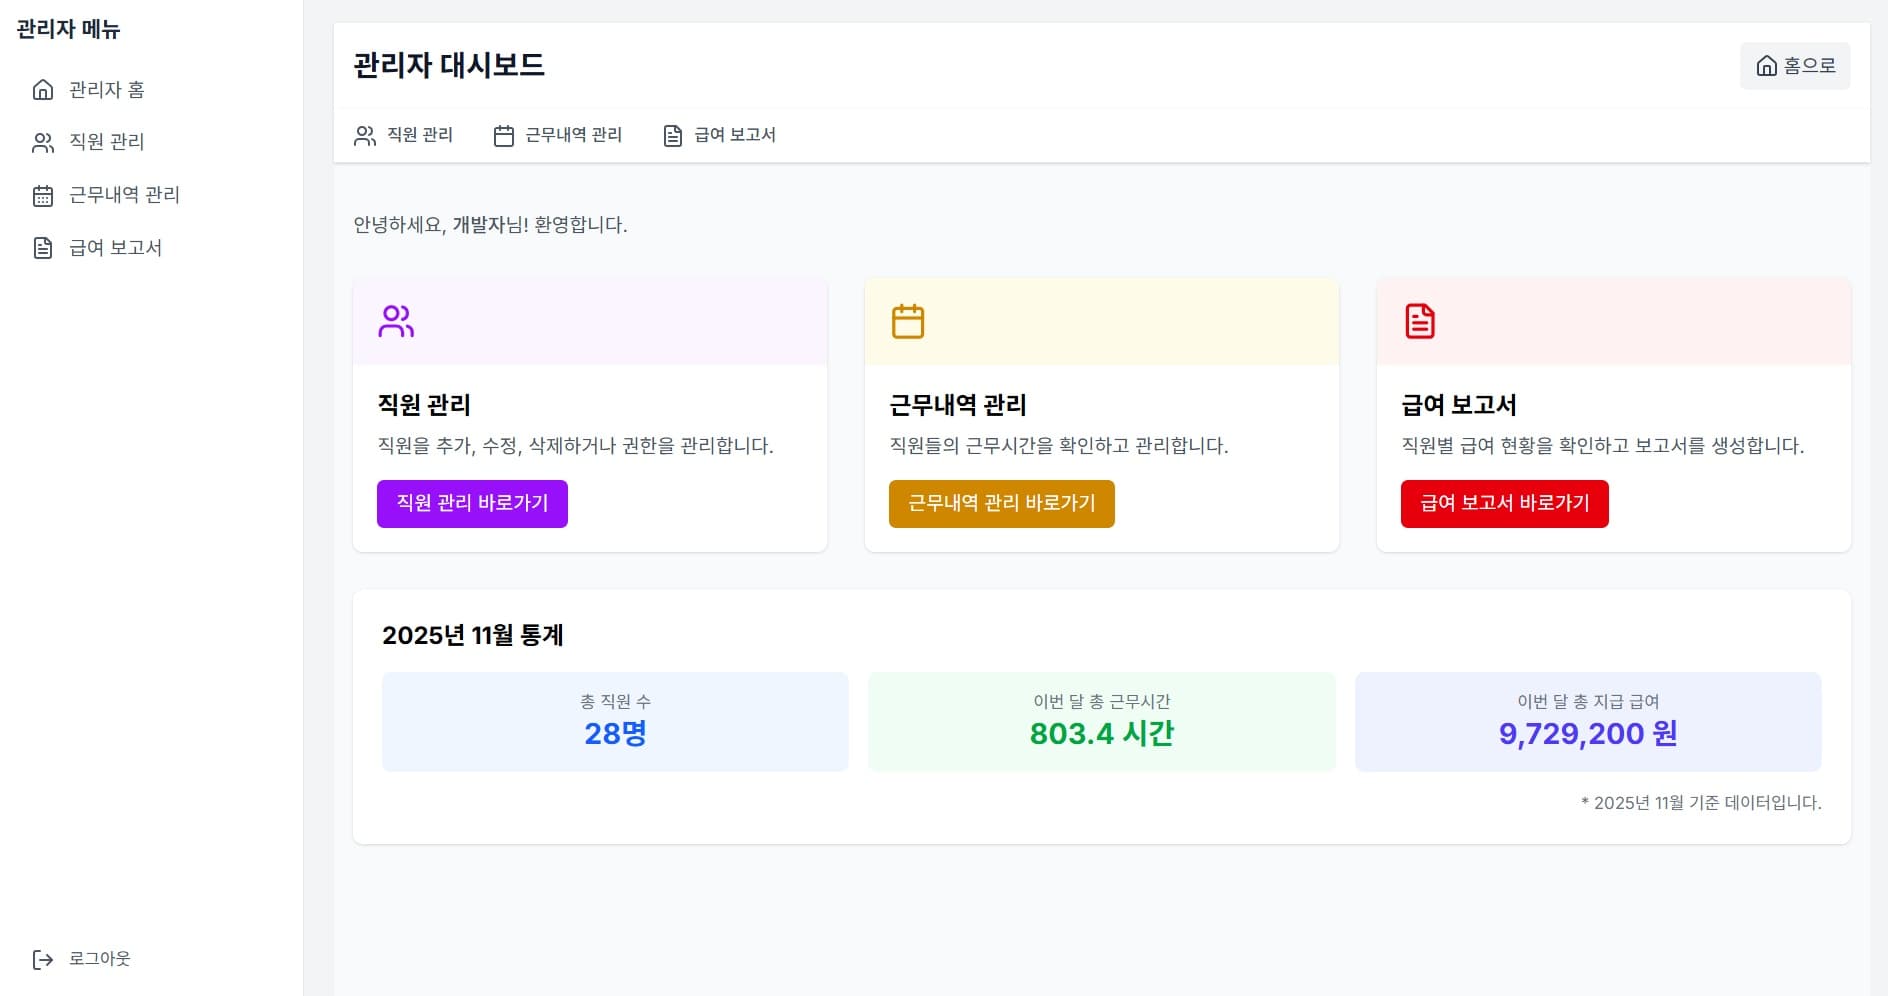
Task: Click the 근무내역 관리 바로가기 button
Action: pos(1002,503)
